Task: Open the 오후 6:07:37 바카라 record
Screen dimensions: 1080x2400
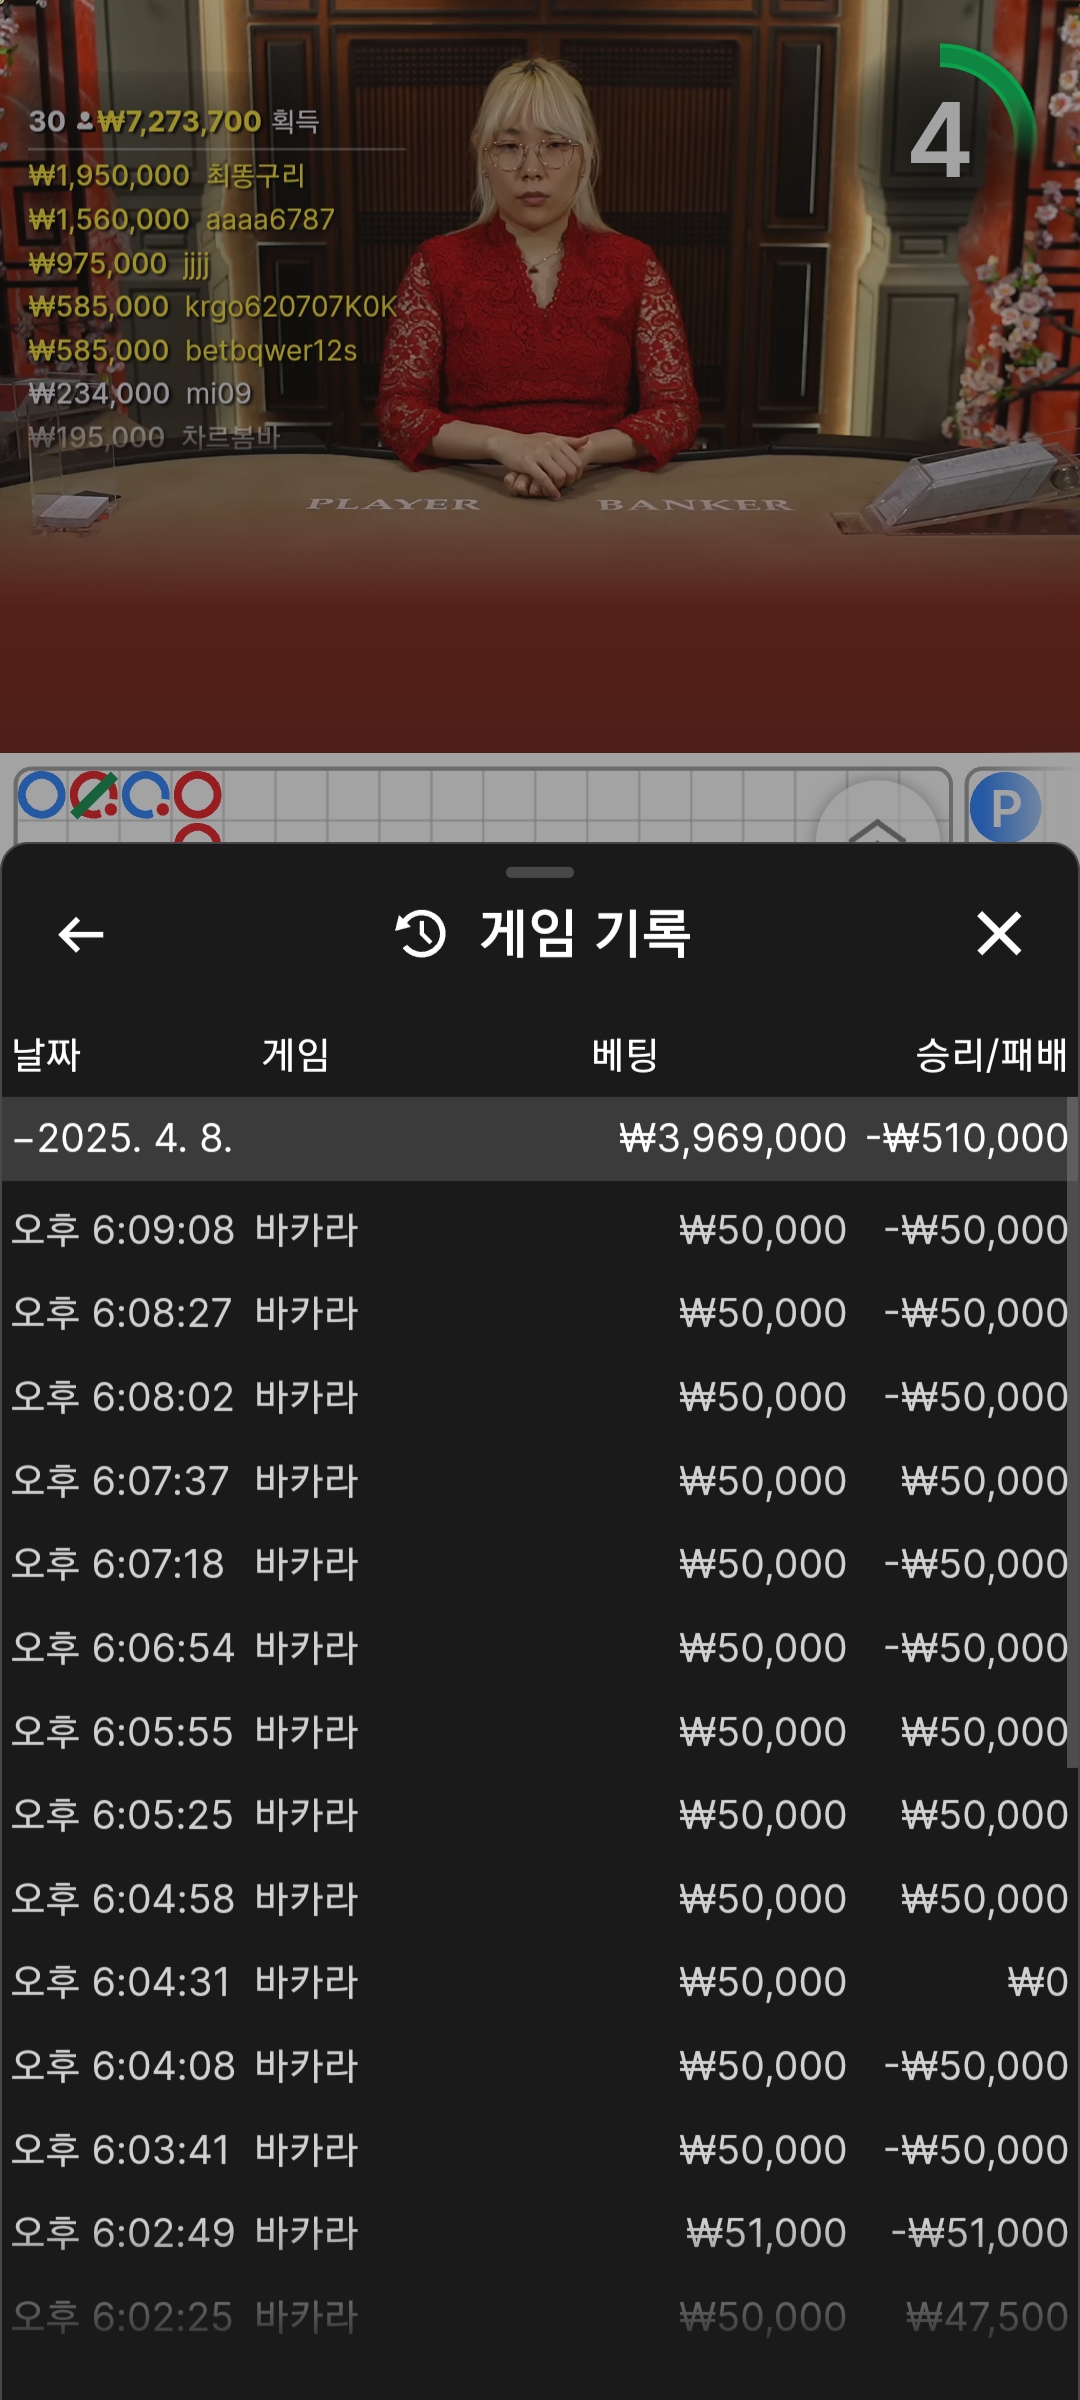Action: 540,1481
